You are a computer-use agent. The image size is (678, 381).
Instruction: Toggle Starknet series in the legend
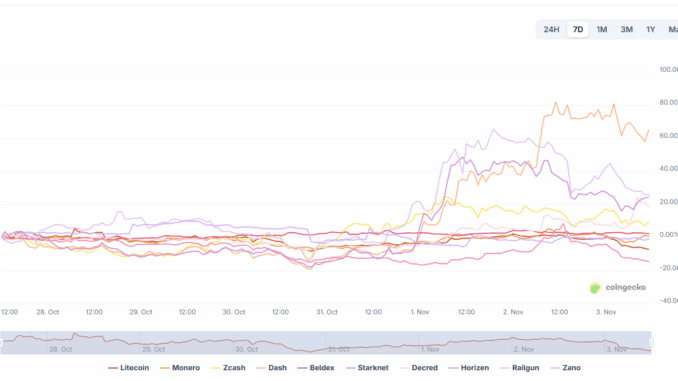coord(367,368)
